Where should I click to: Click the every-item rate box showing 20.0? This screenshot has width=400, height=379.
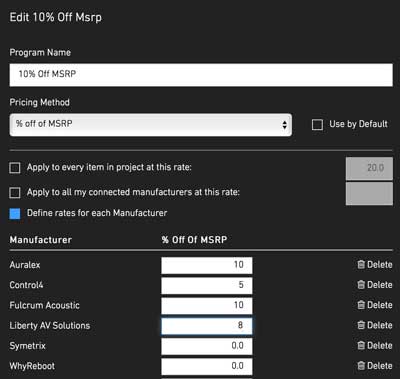369,168
